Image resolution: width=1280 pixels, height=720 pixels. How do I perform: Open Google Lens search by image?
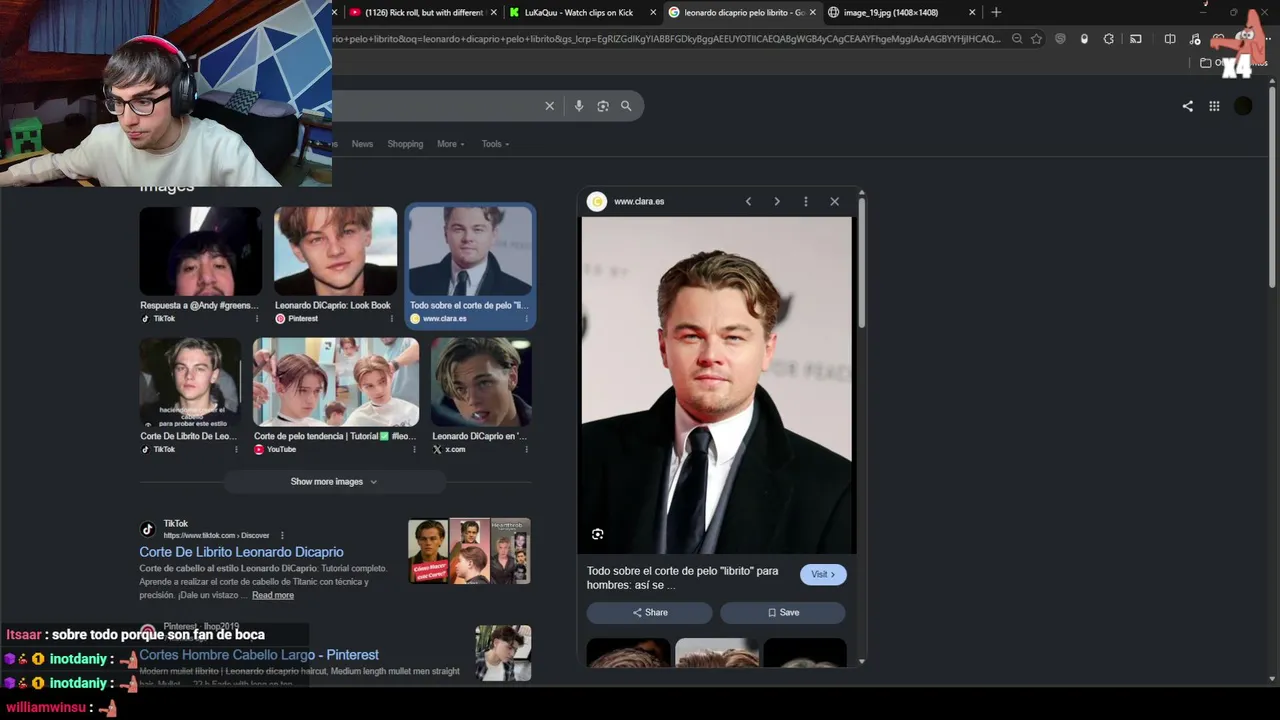point(602,106)
